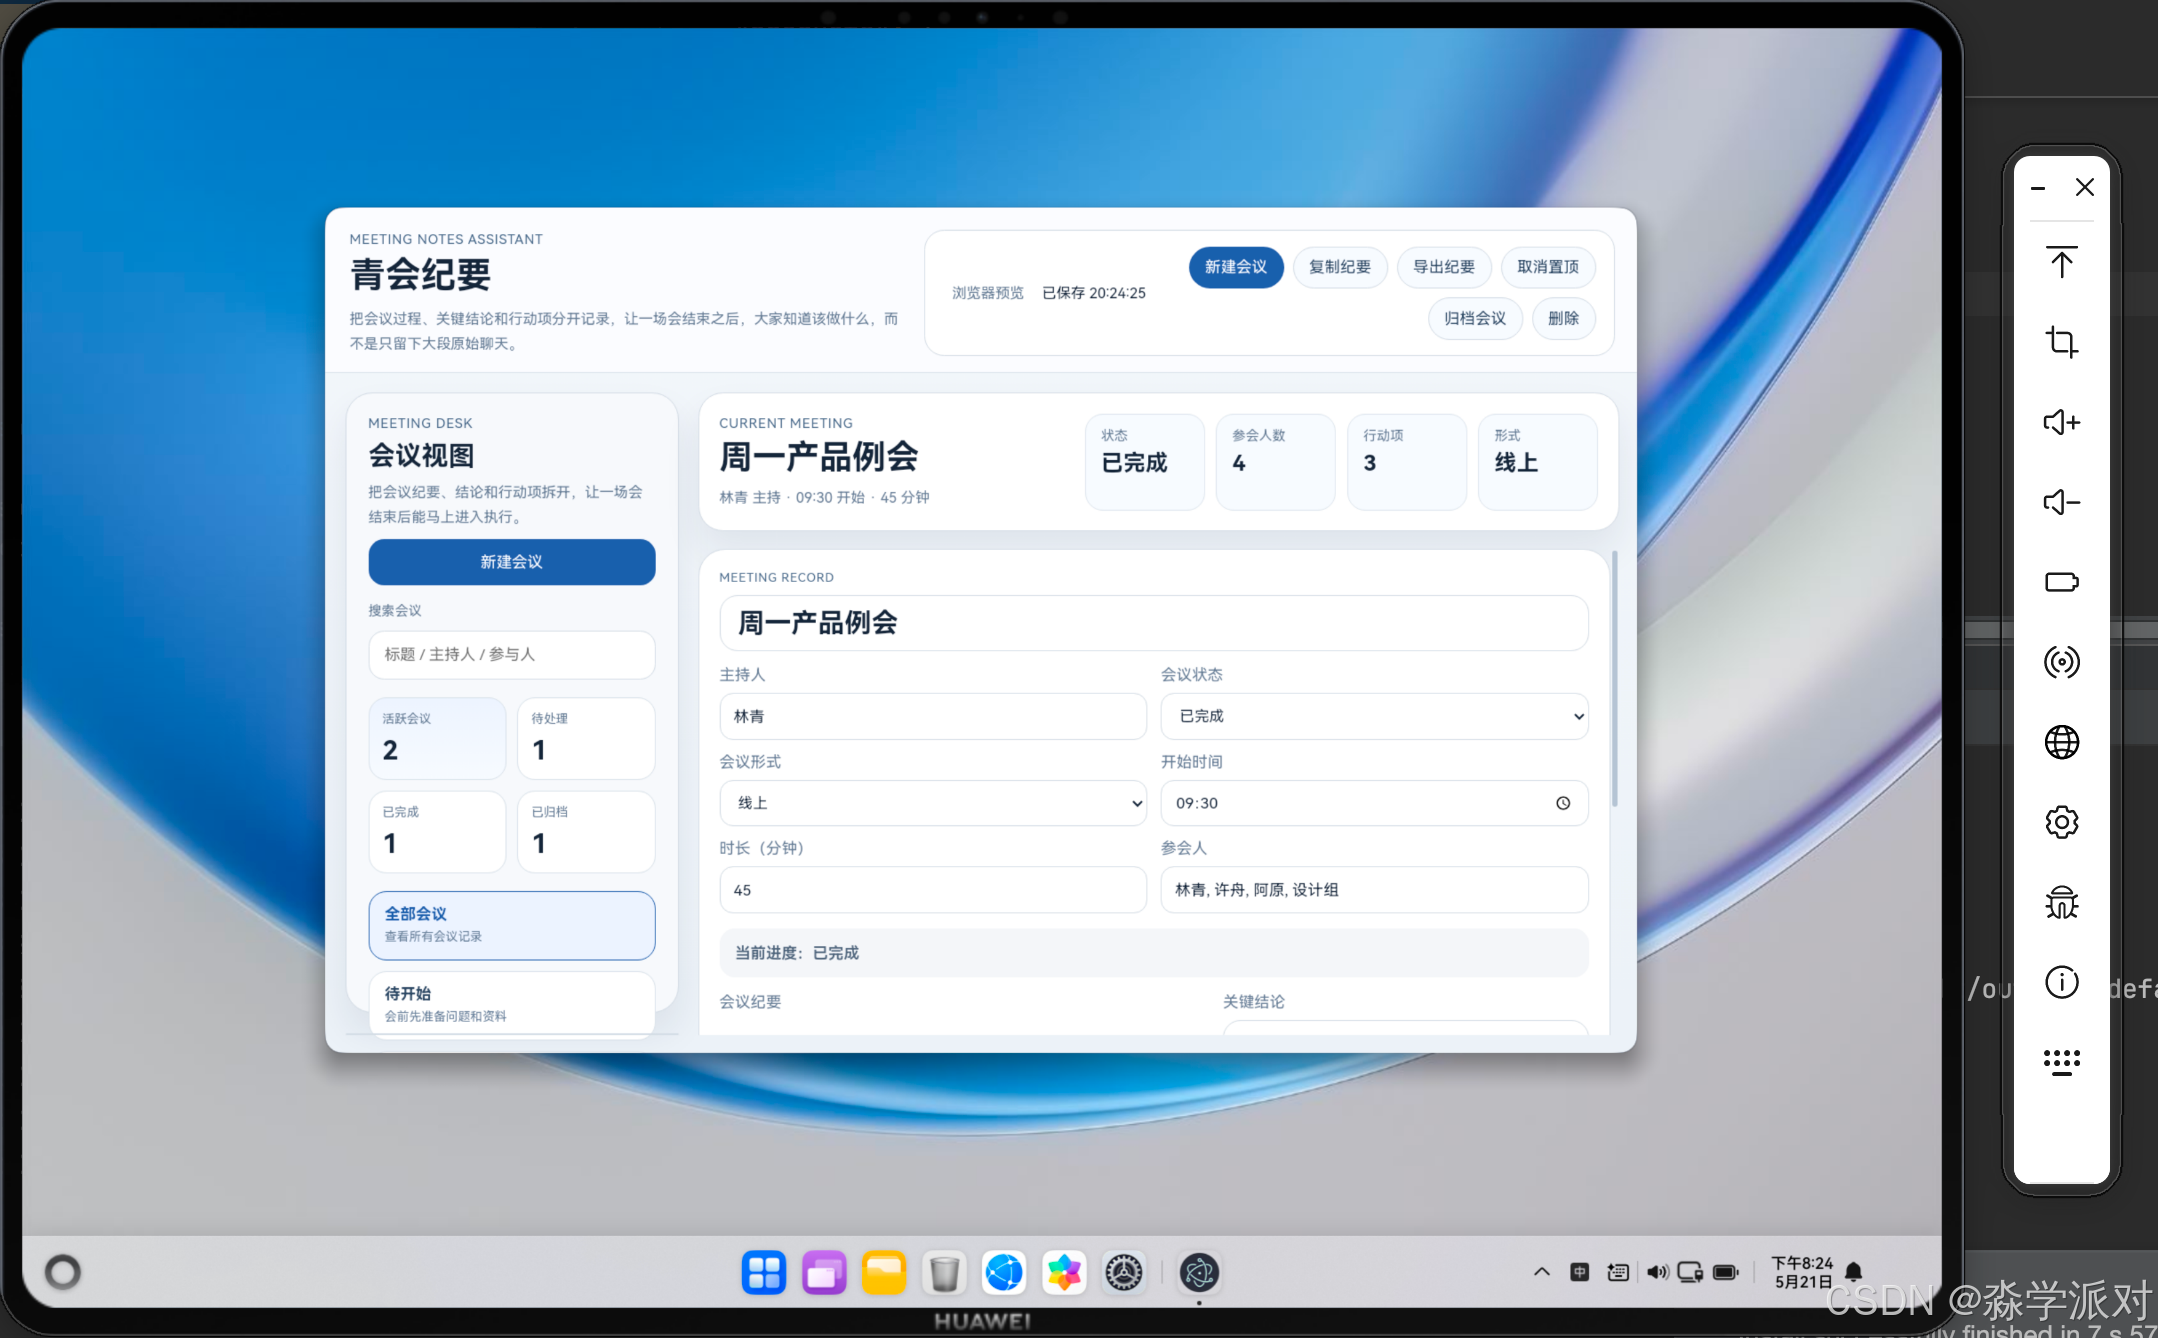Open the yellow file manager in the dock
The height and width of the screenshot is (1338, 2158).
click(884, 1273)
